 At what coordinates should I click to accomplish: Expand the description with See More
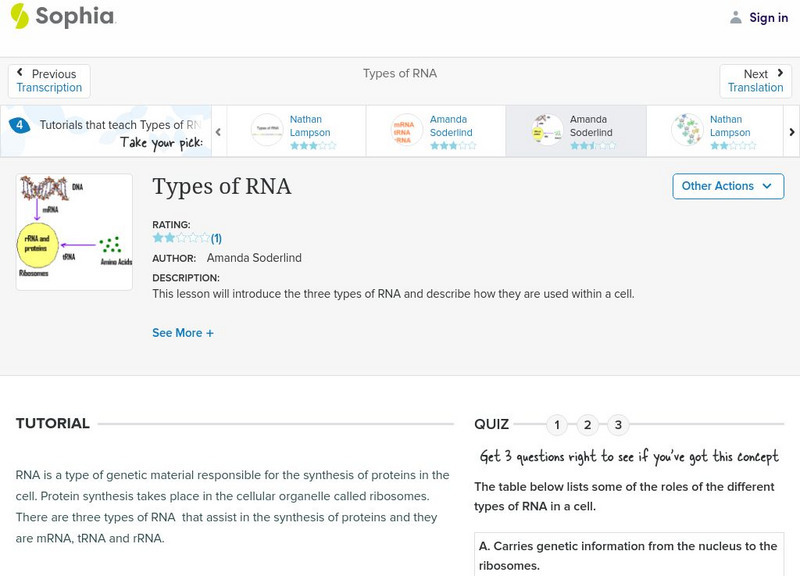(x=183, y=332)
